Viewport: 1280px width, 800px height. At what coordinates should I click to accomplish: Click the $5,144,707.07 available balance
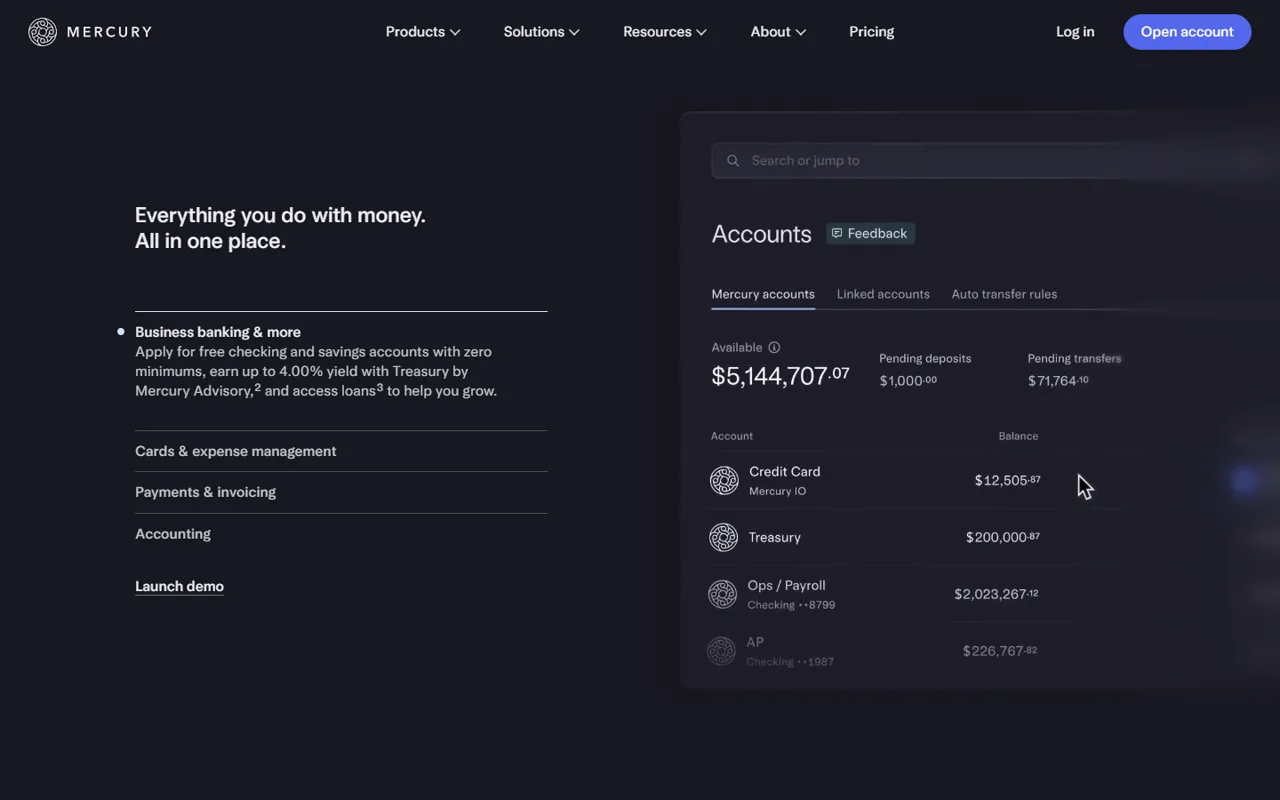pyautogui.click(x=780, y=376)
